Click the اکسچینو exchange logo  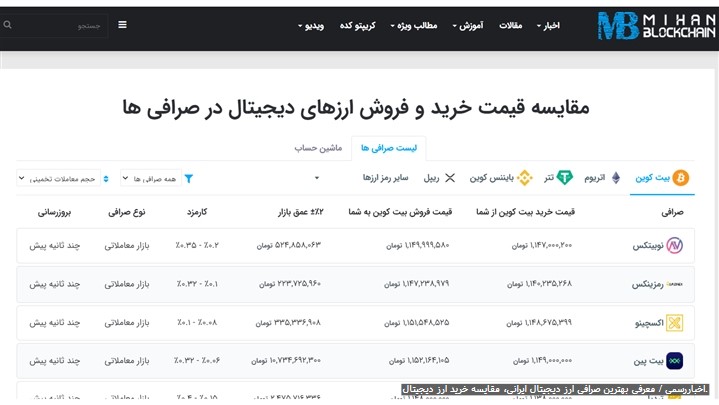pyautogui.click(x=675, y=323)
